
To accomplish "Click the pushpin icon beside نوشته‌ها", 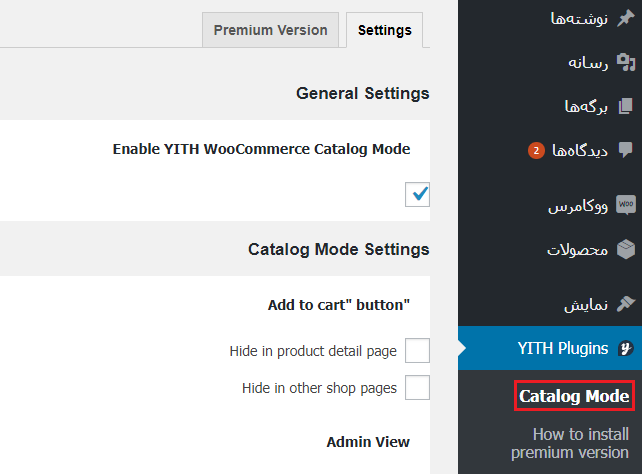I will pos(626,18).
